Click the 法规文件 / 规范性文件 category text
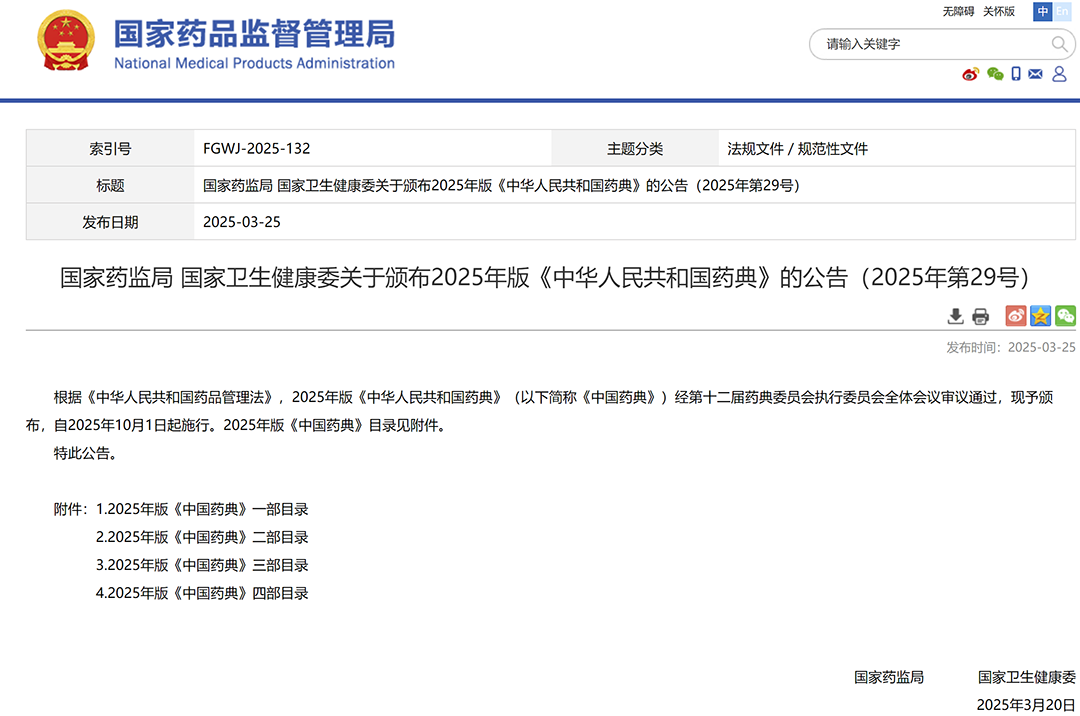The image size is (1080, 716). (x=798, y=149)
